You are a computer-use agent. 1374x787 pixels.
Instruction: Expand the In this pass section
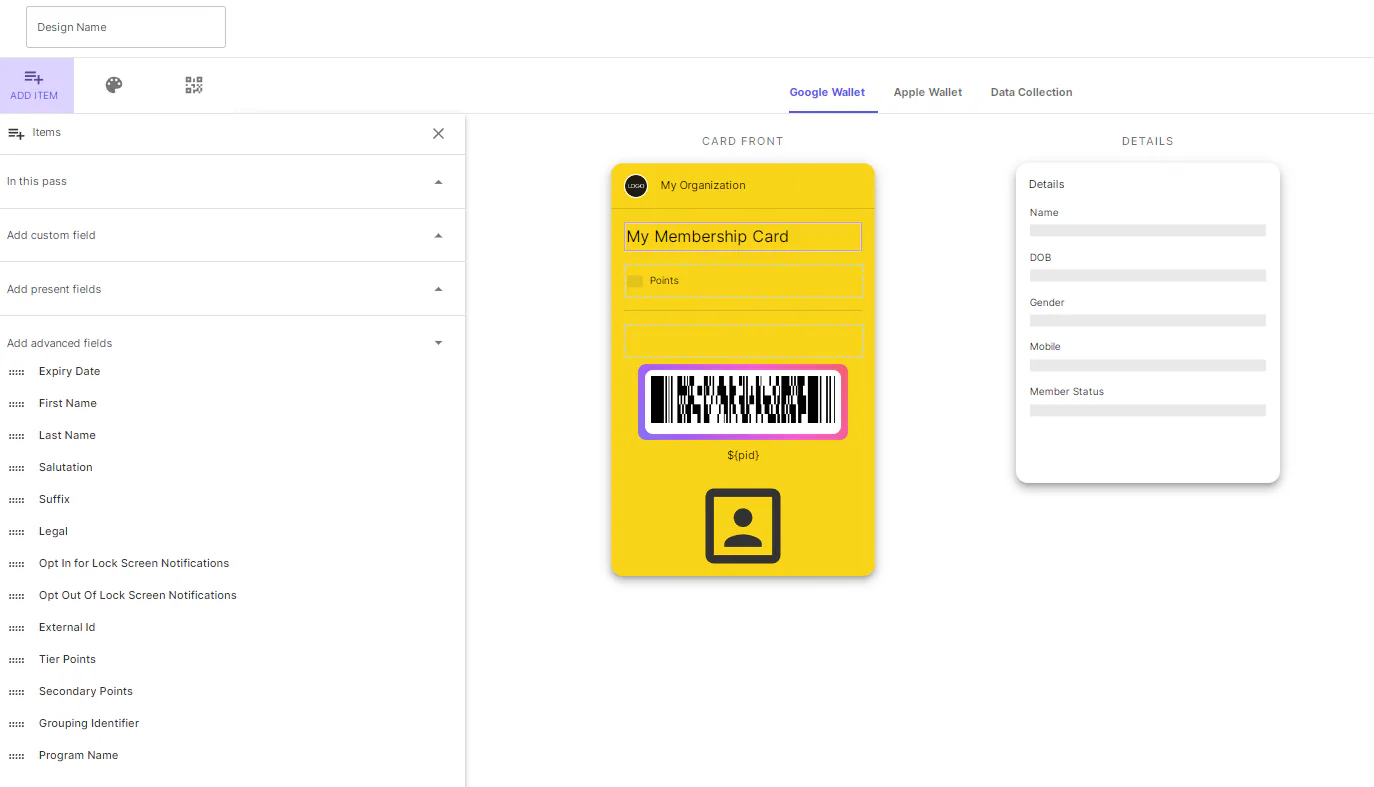232,182
